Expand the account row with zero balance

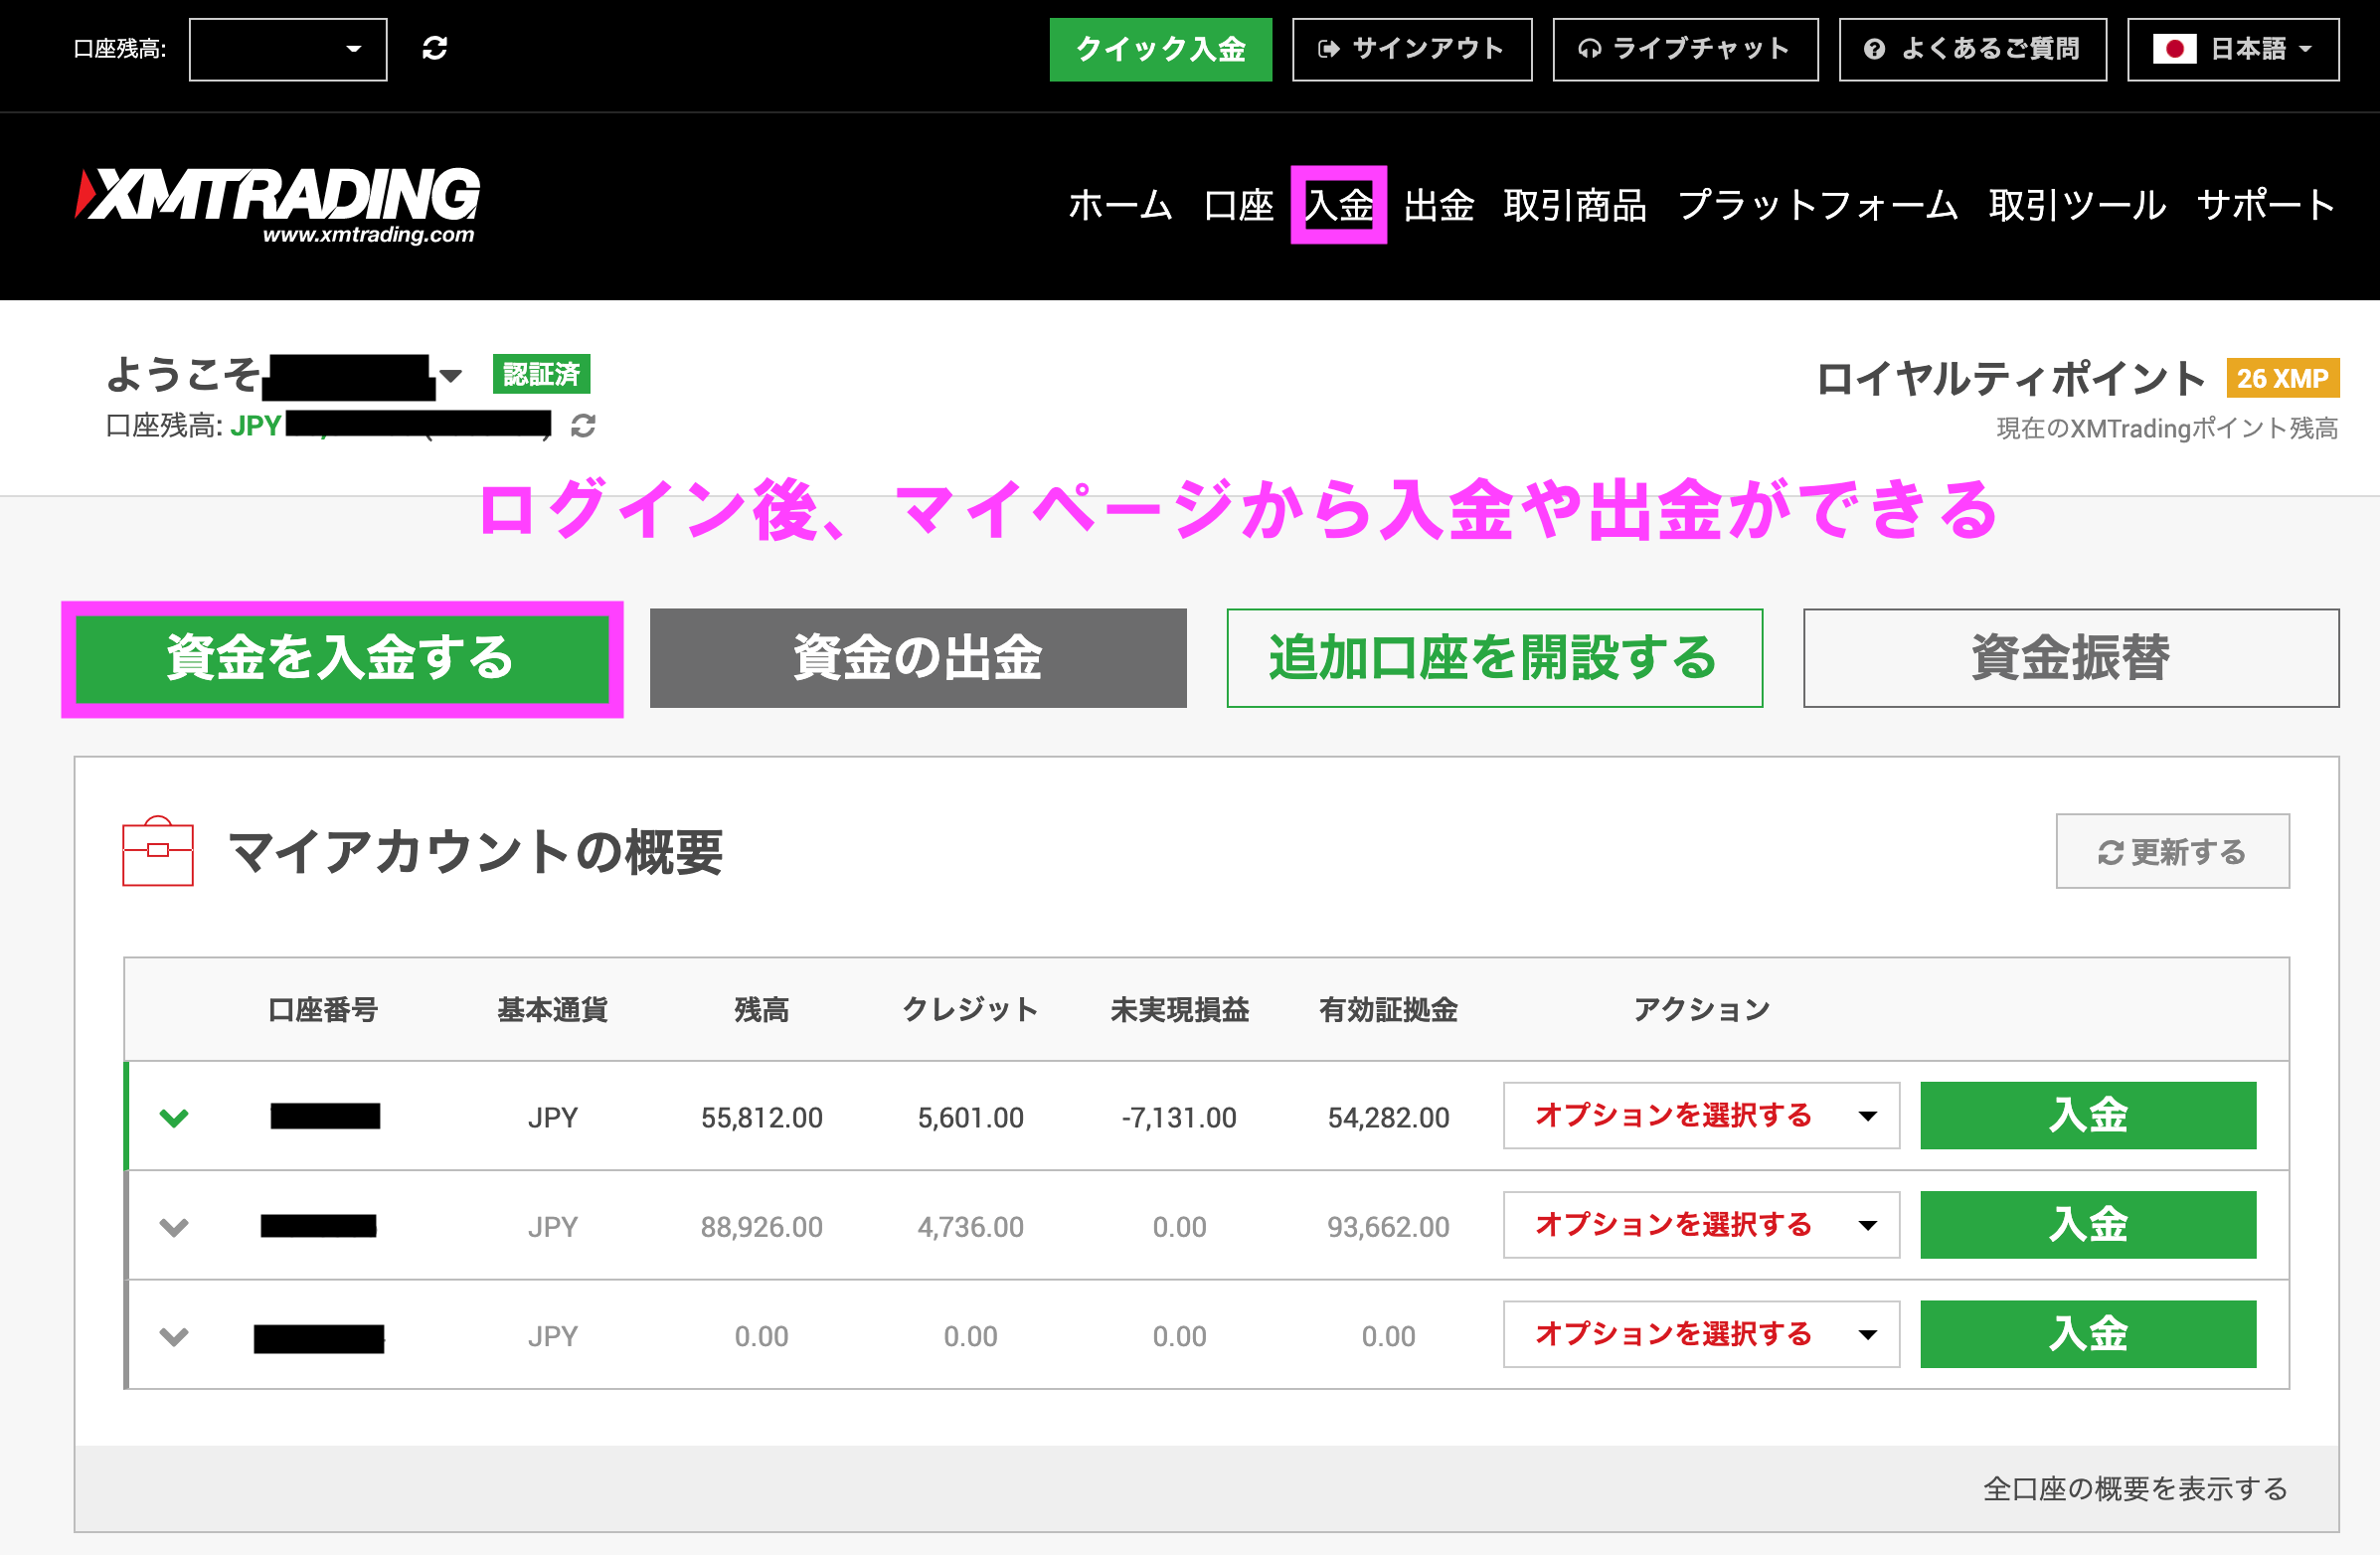click(x=174, y=1336)
